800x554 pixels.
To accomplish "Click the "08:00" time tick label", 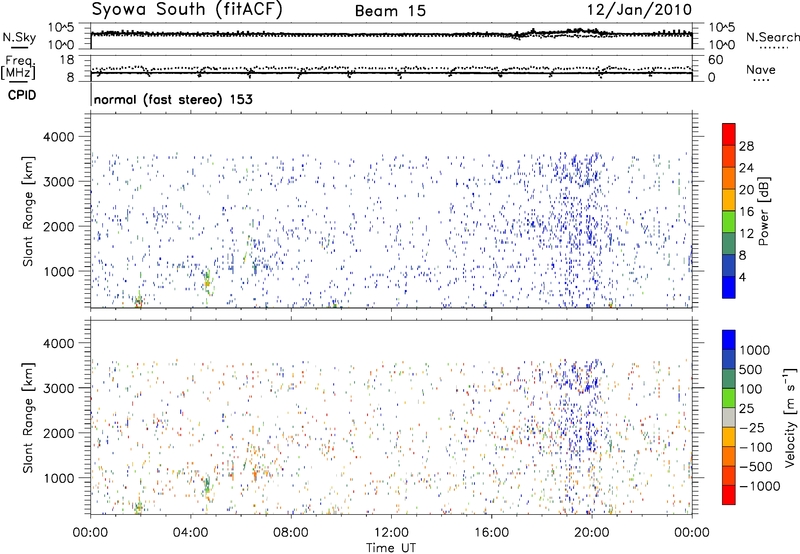I will (x=291, y=533).
